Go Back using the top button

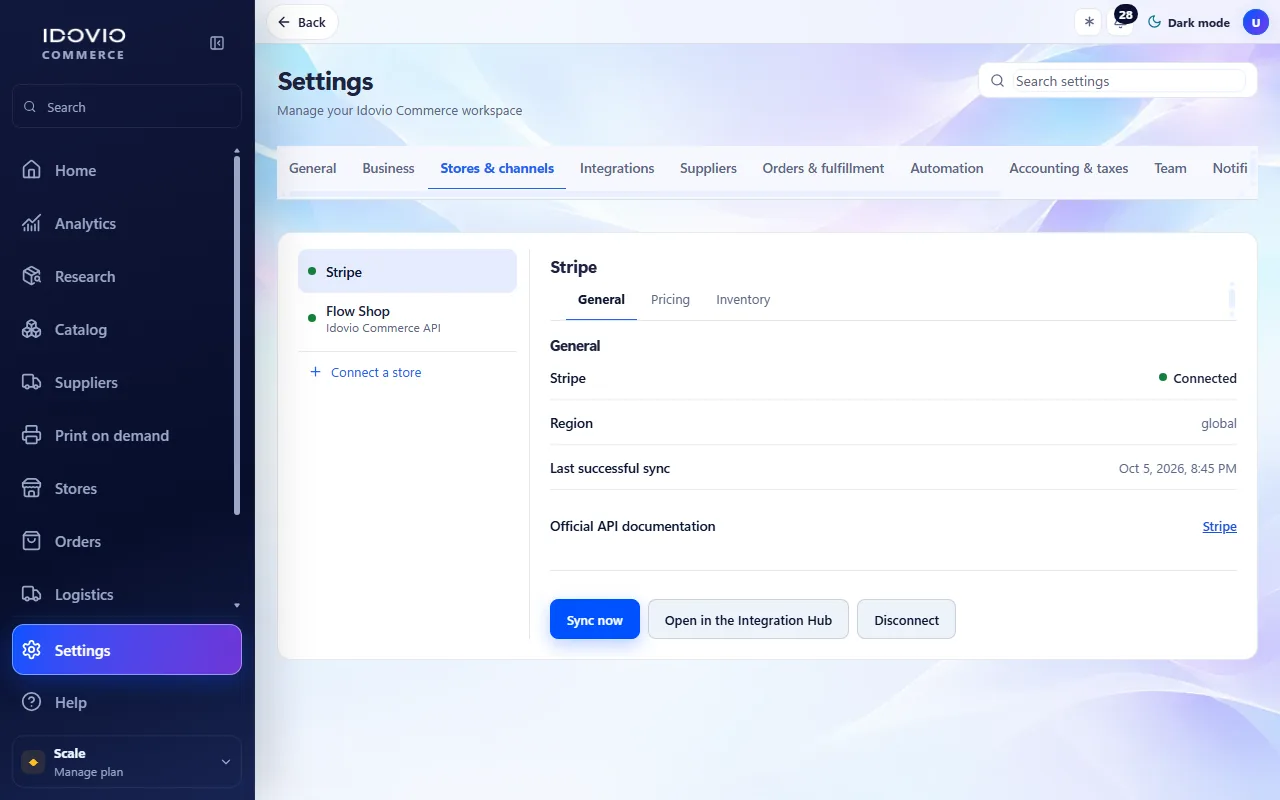coord(302,22)
